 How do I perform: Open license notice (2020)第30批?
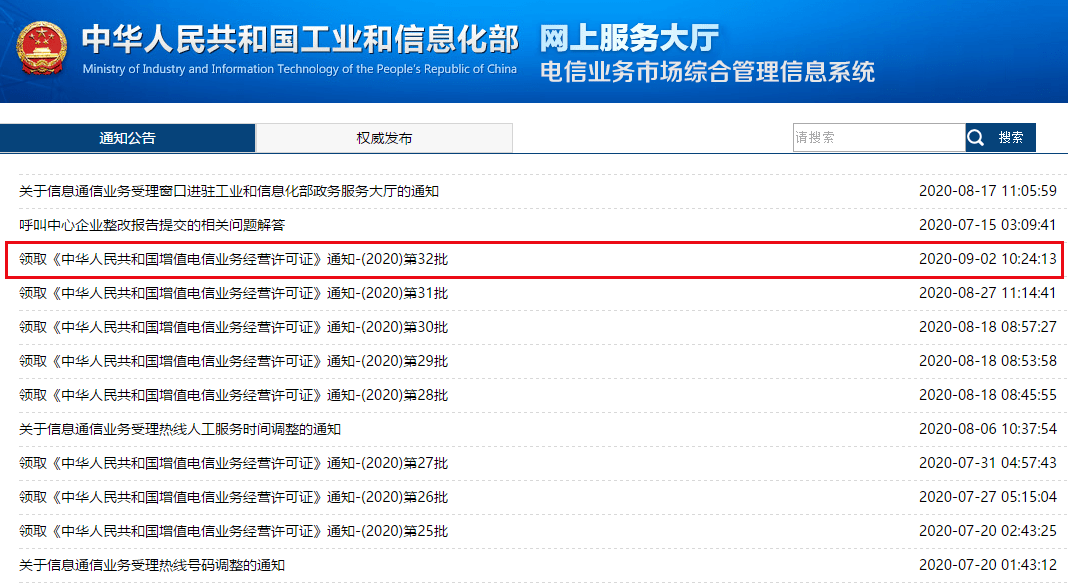coord(234,327)
